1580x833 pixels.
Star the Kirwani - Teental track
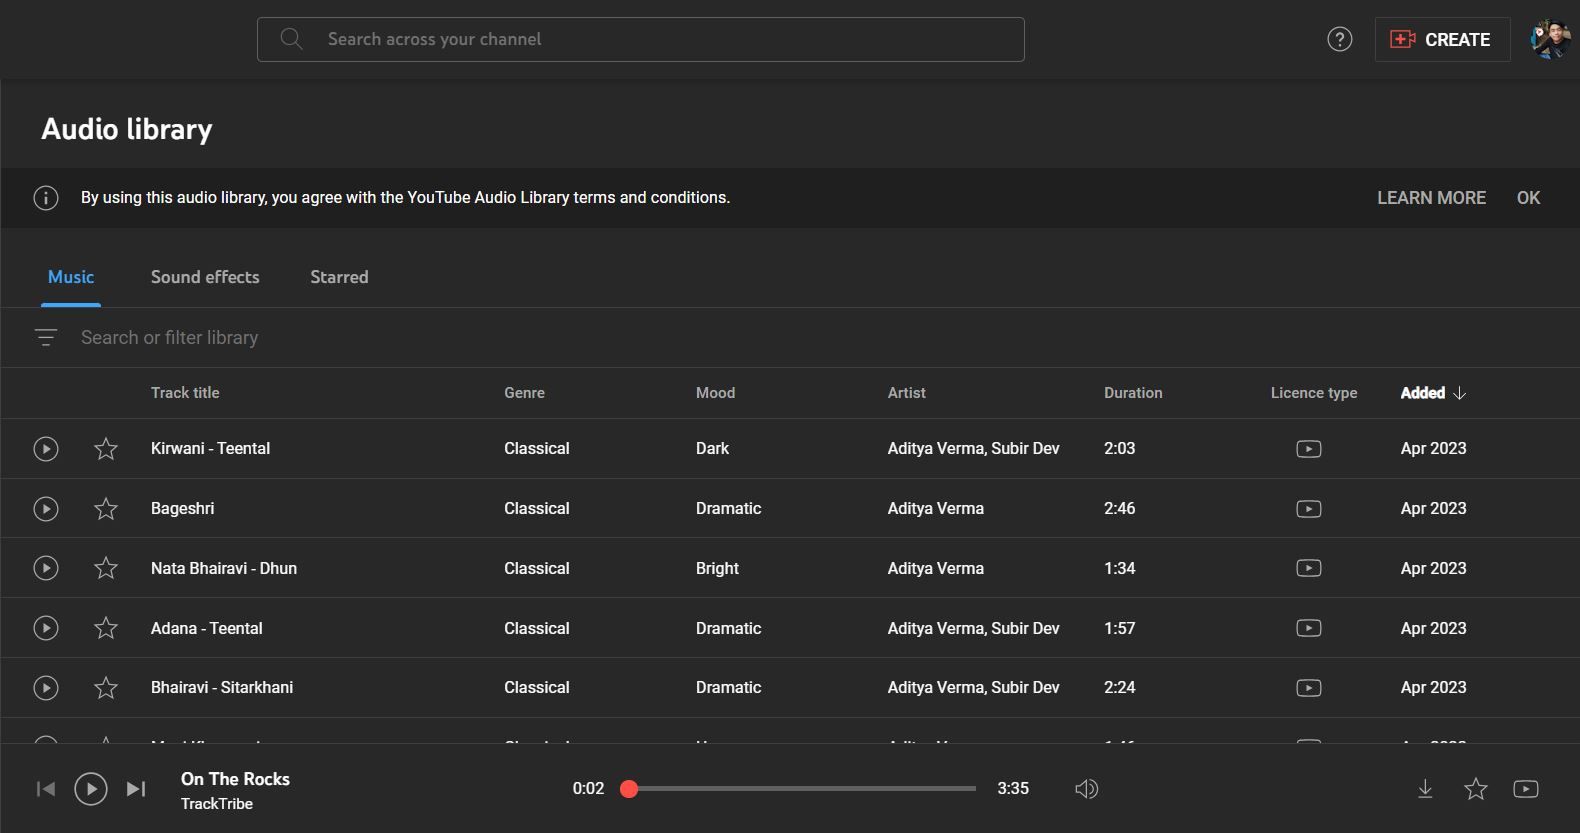pyautogui.click(x=106, y=449)
